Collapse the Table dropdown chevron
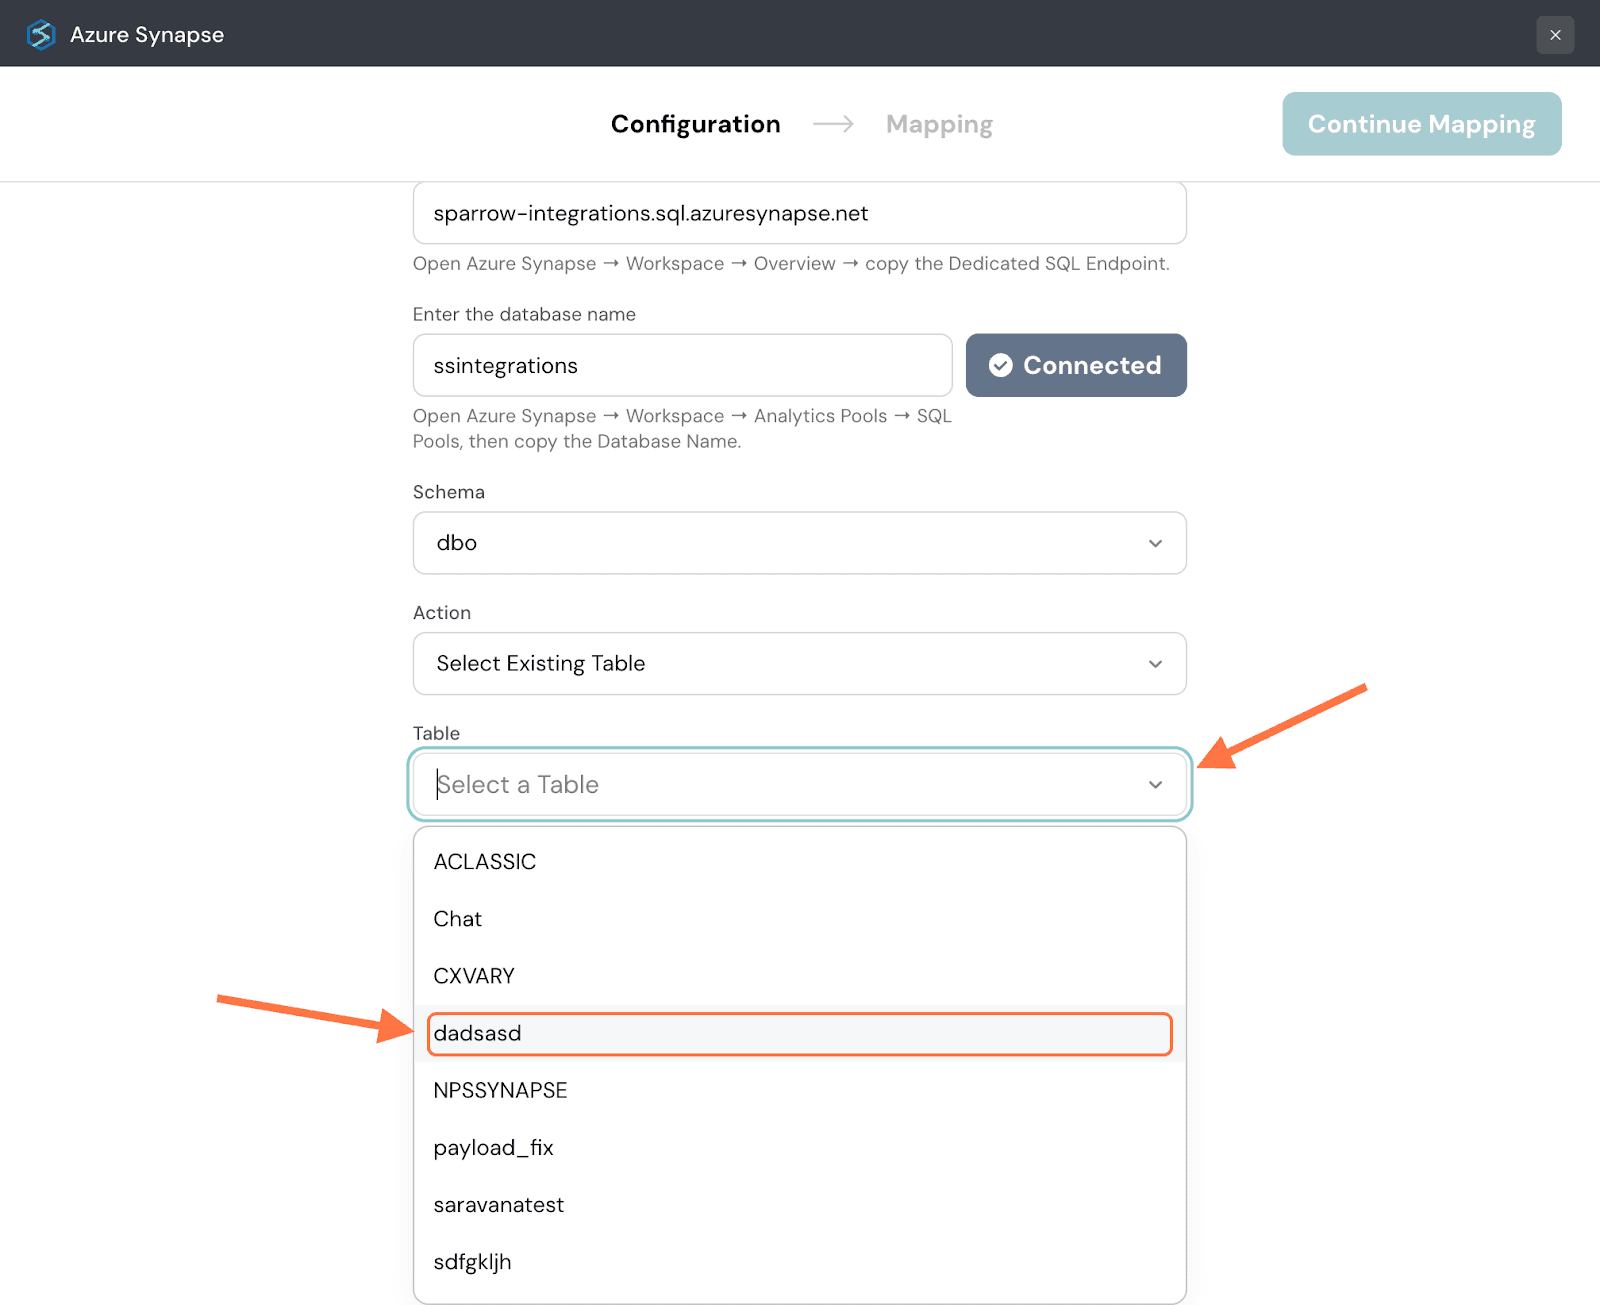 tap(1155, 785)
